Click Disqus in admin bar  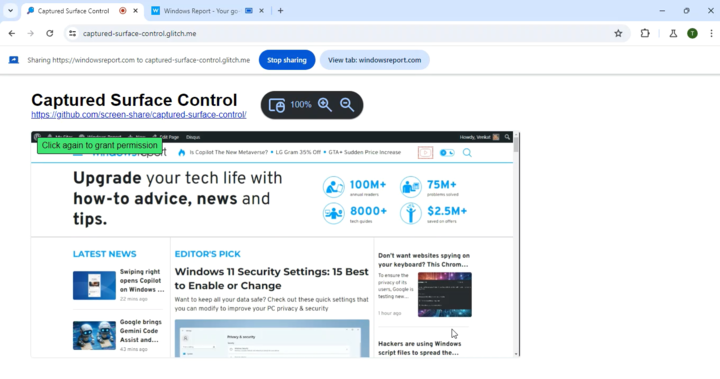(x=193, y=137)
